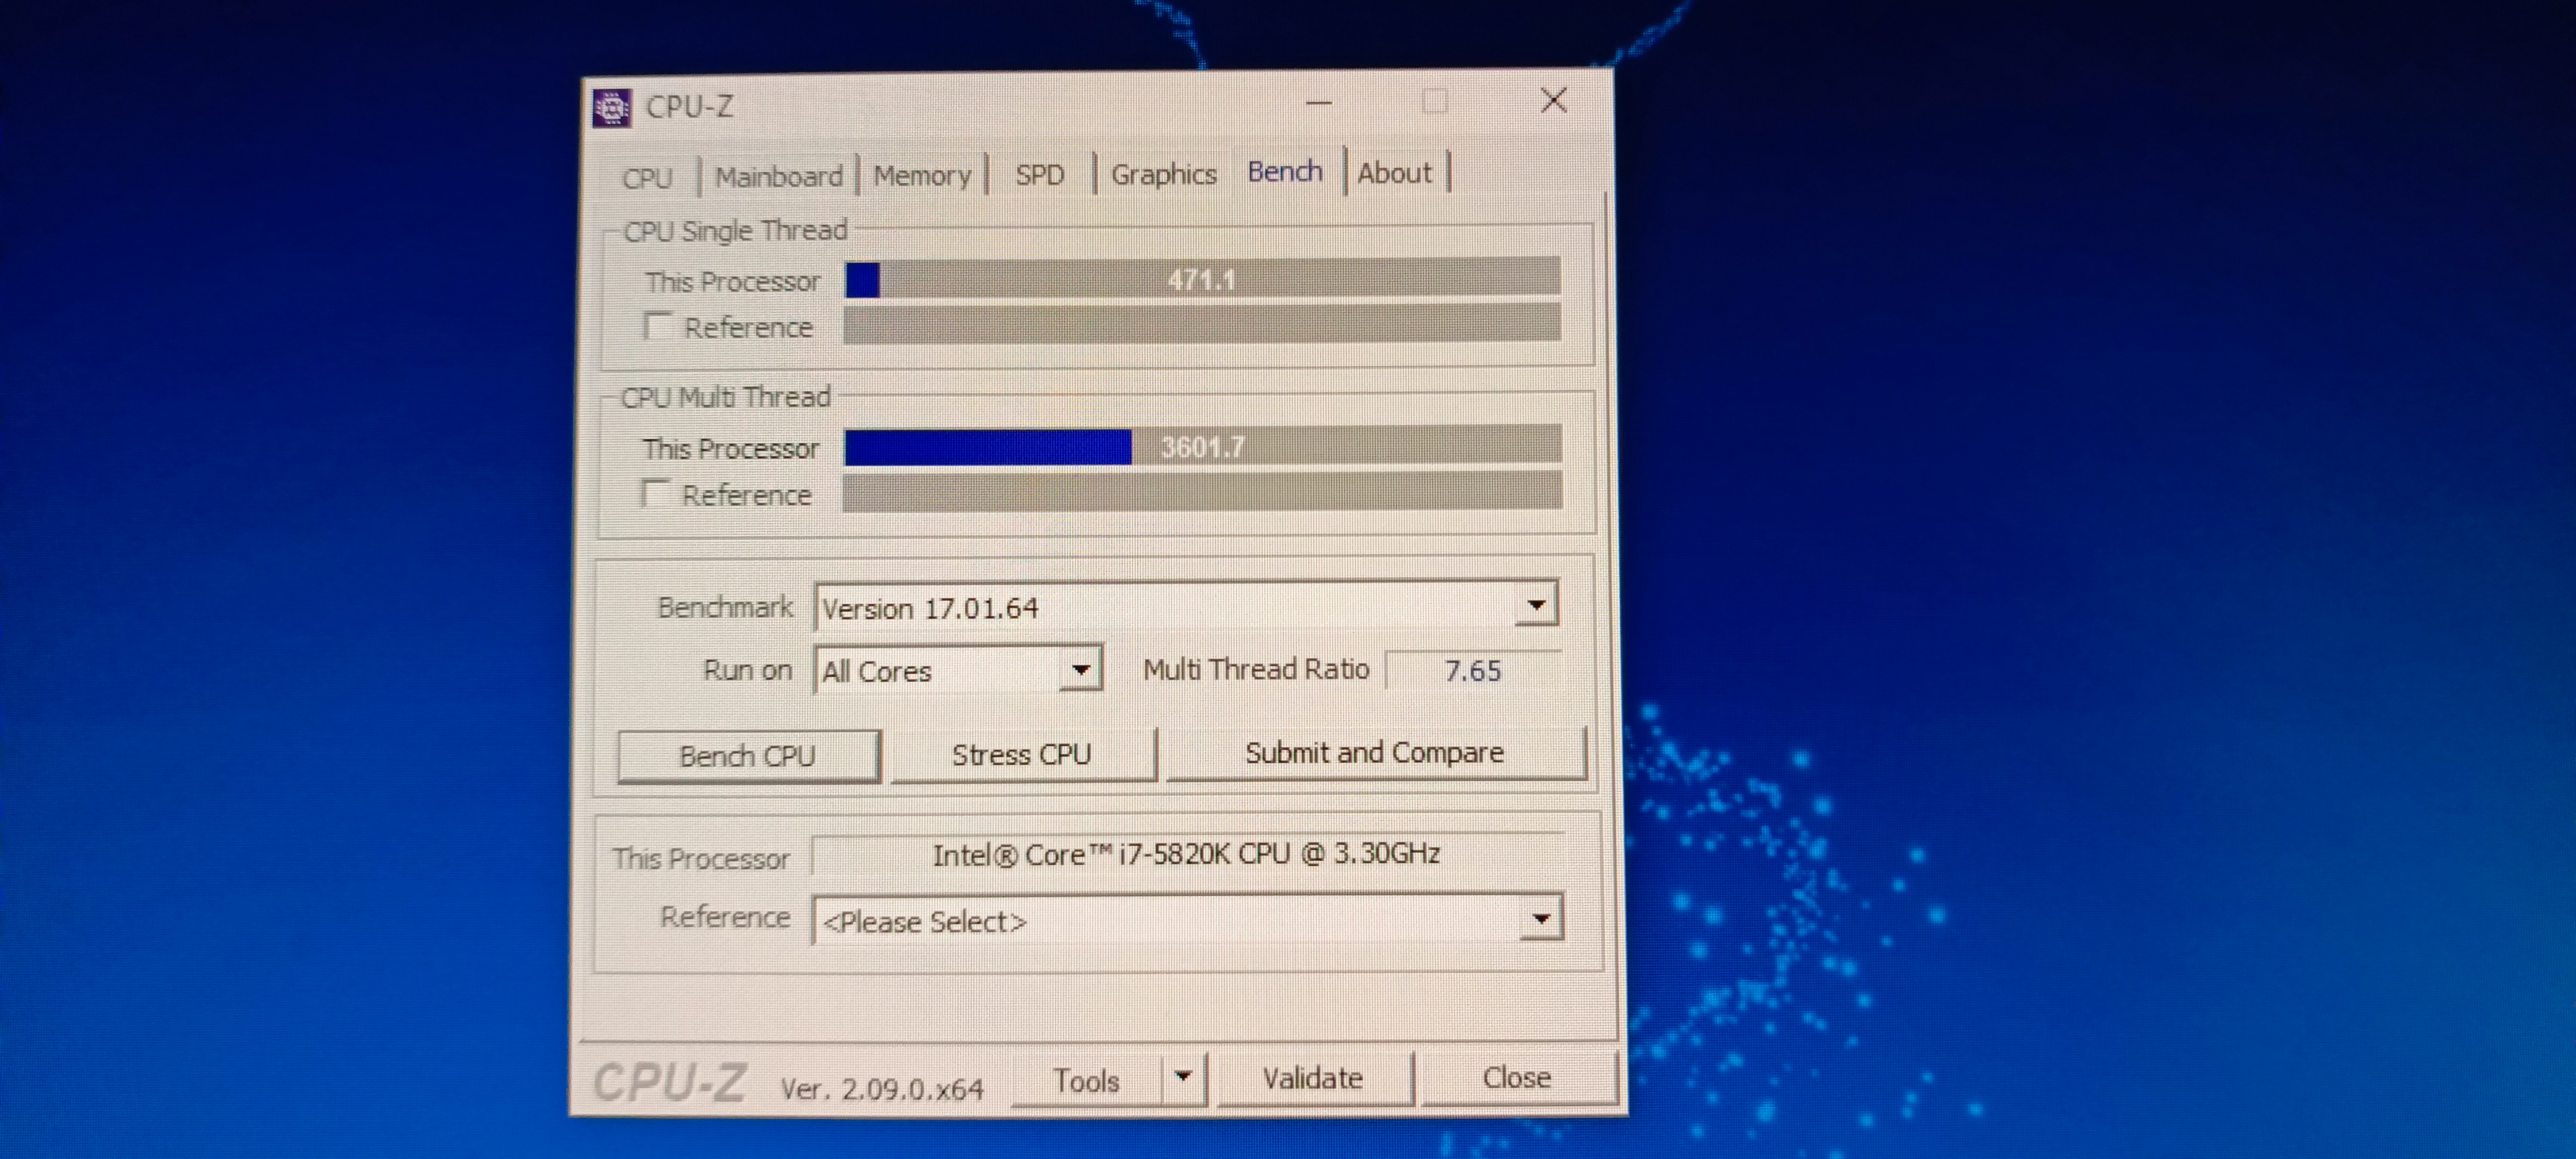Open the Graphics tab
2576x1159 pixels.
(x=1163, y=174)
